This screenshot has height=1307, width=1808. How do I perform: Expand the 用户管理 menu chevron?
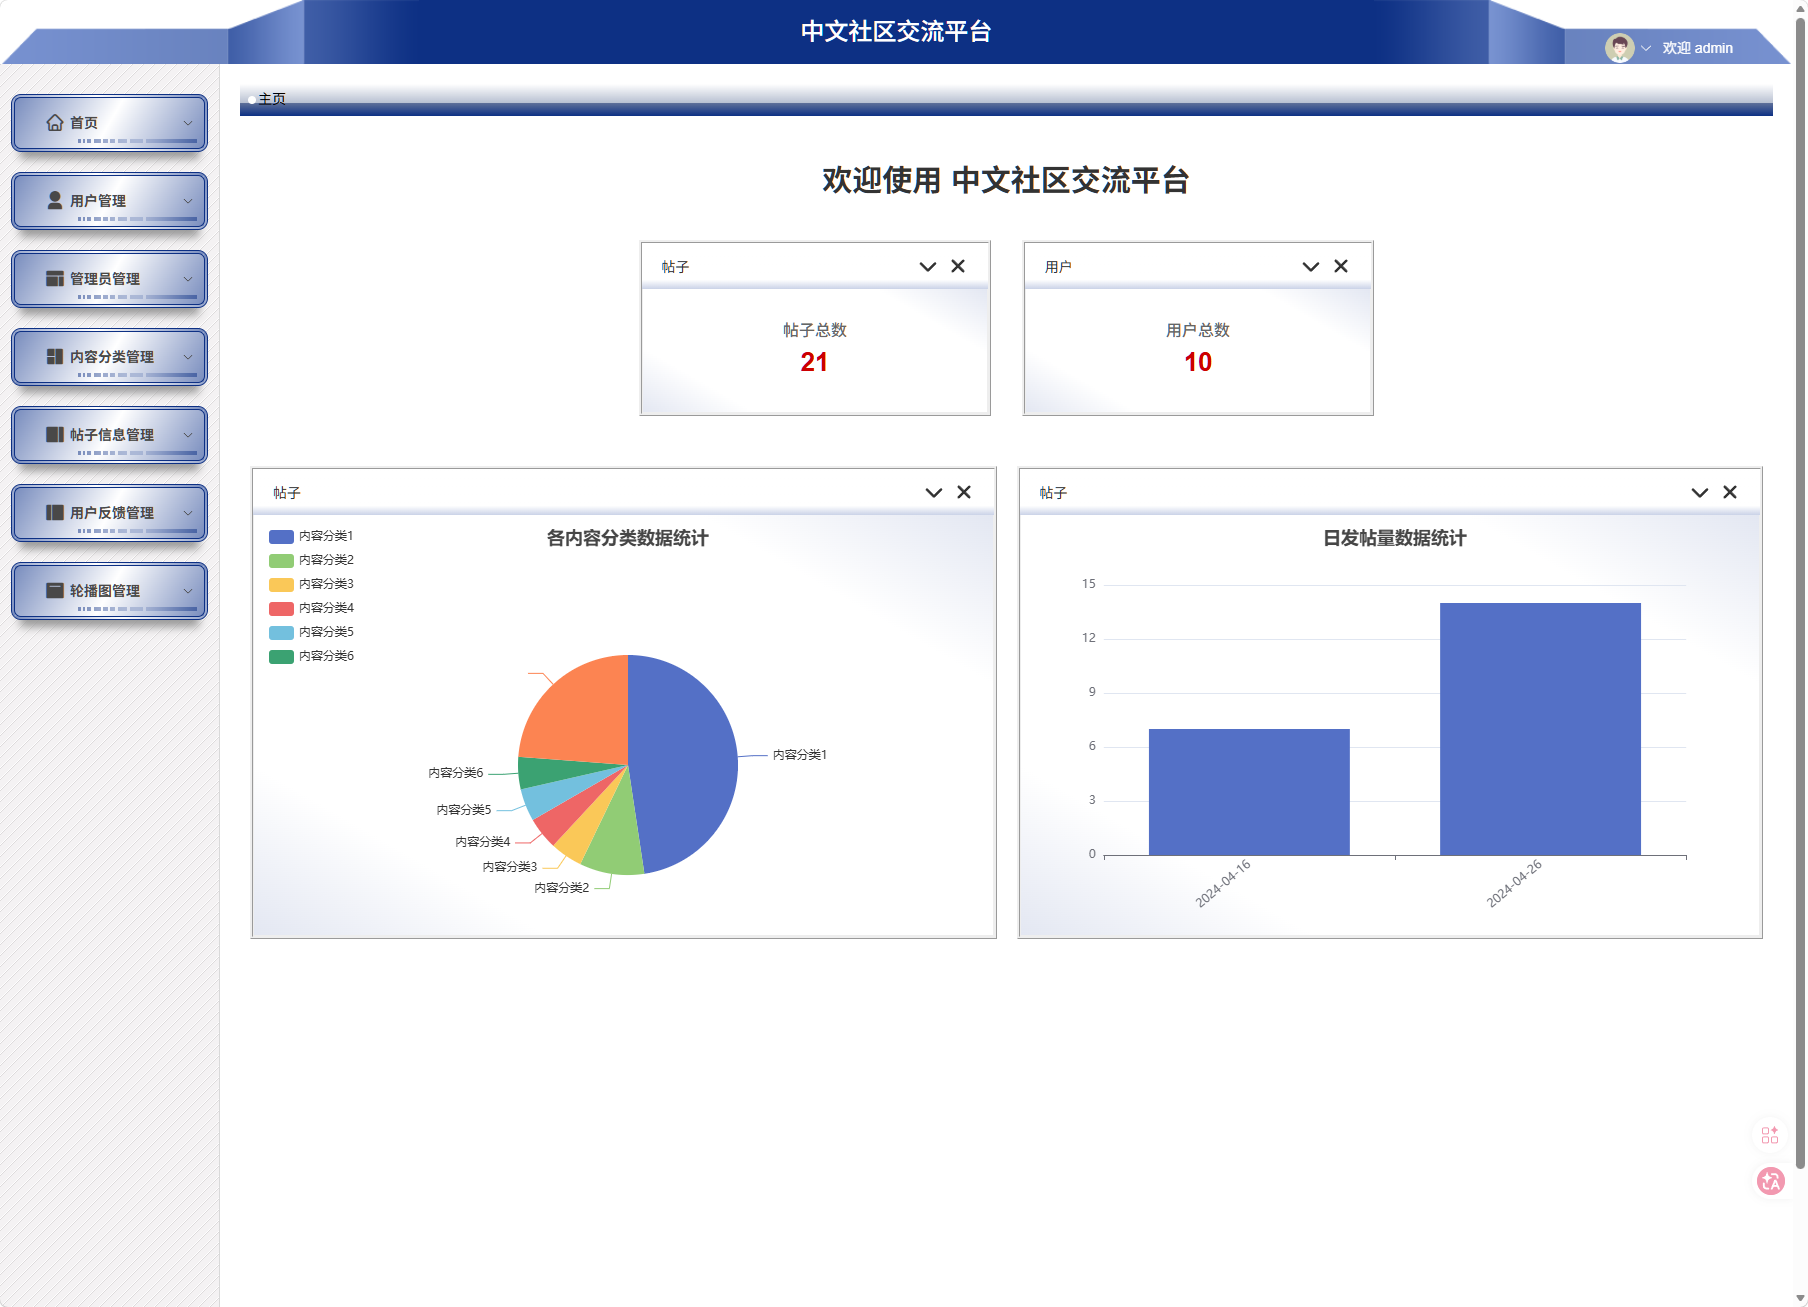pos(188,201)
